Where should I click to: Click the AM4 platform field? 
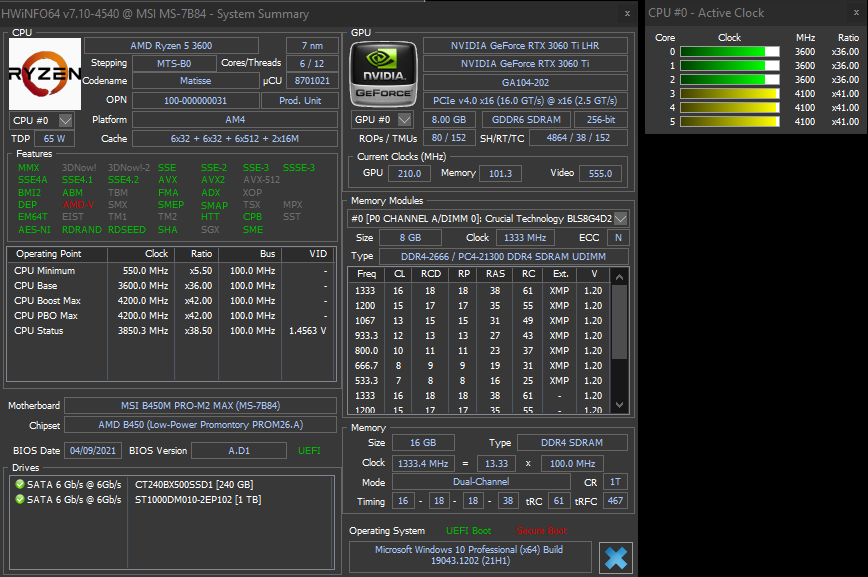(x=235, y=120)
